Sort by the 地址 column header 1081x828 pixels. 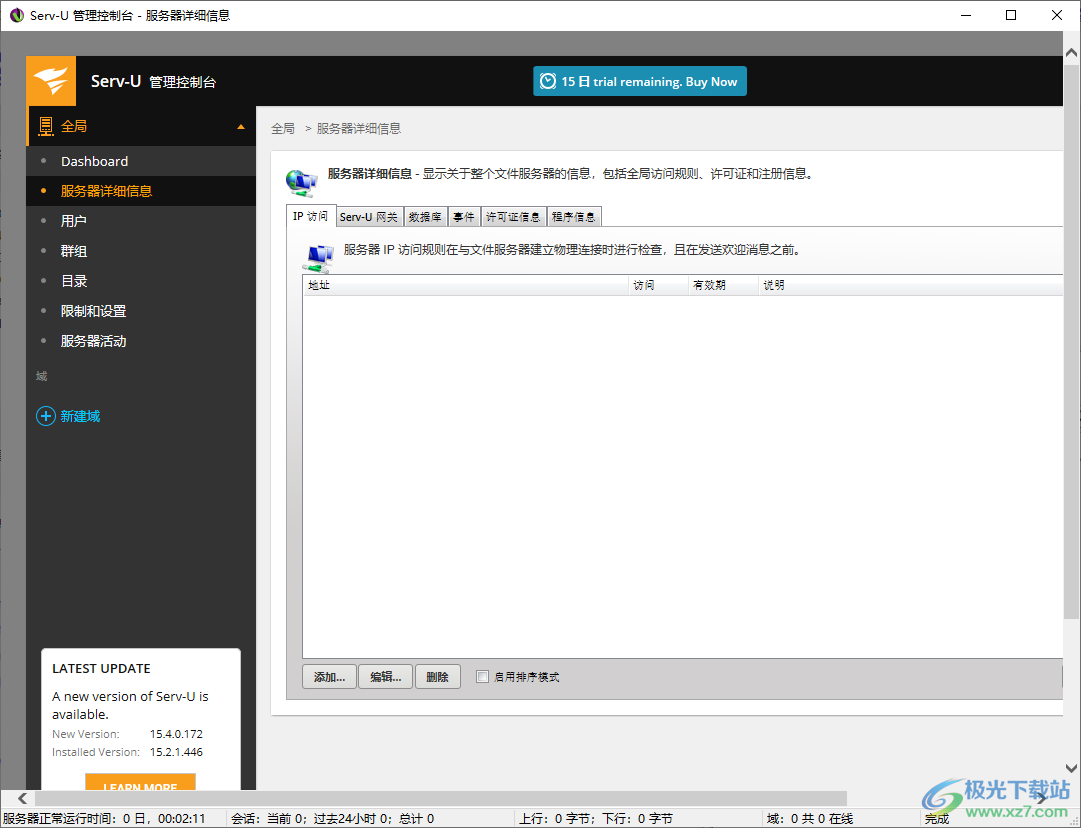click(x=465, y=285)
